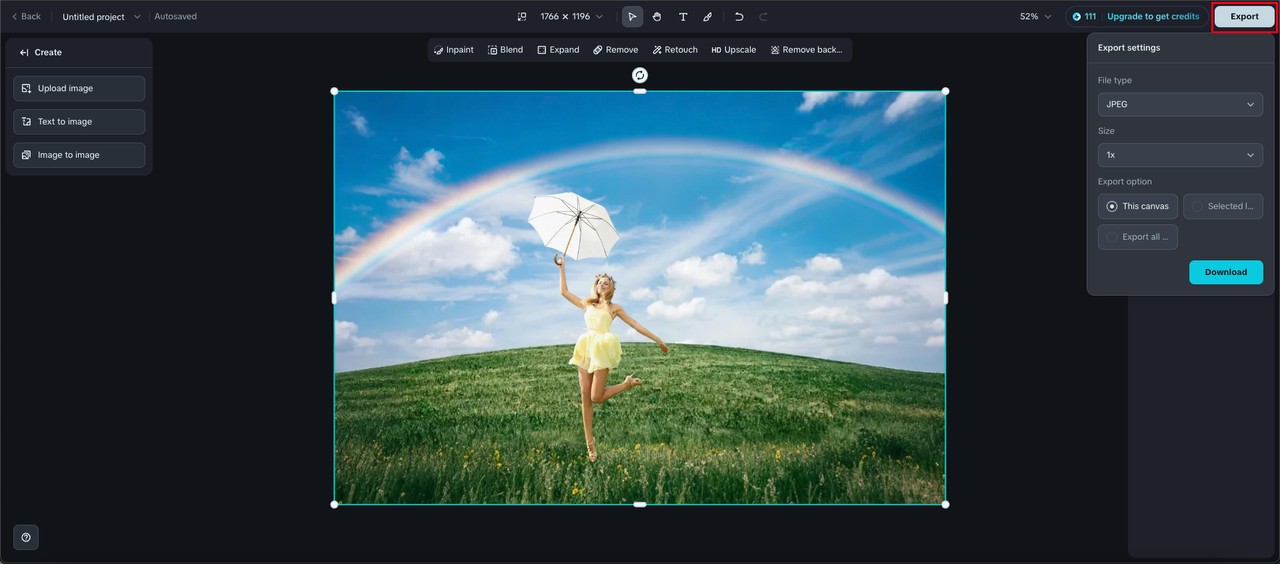Choose the Inpaint tool
This screenshot has height=564, width=1280.
click(454, 50)
